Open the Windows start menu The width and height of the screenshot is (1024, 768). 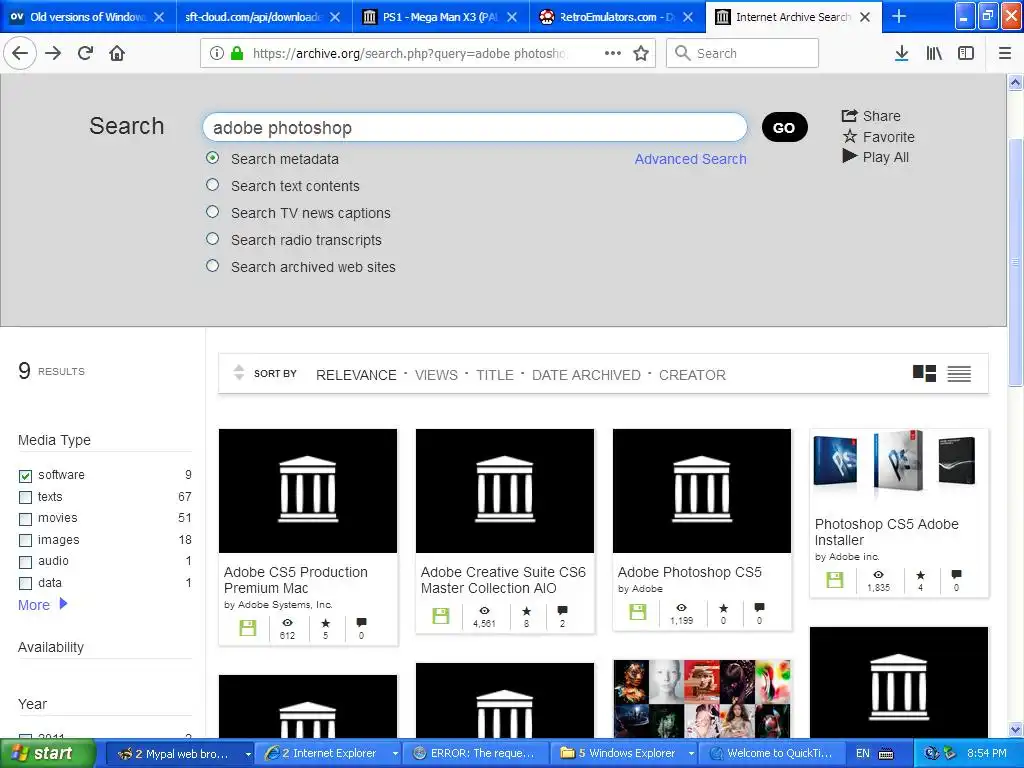46,753
